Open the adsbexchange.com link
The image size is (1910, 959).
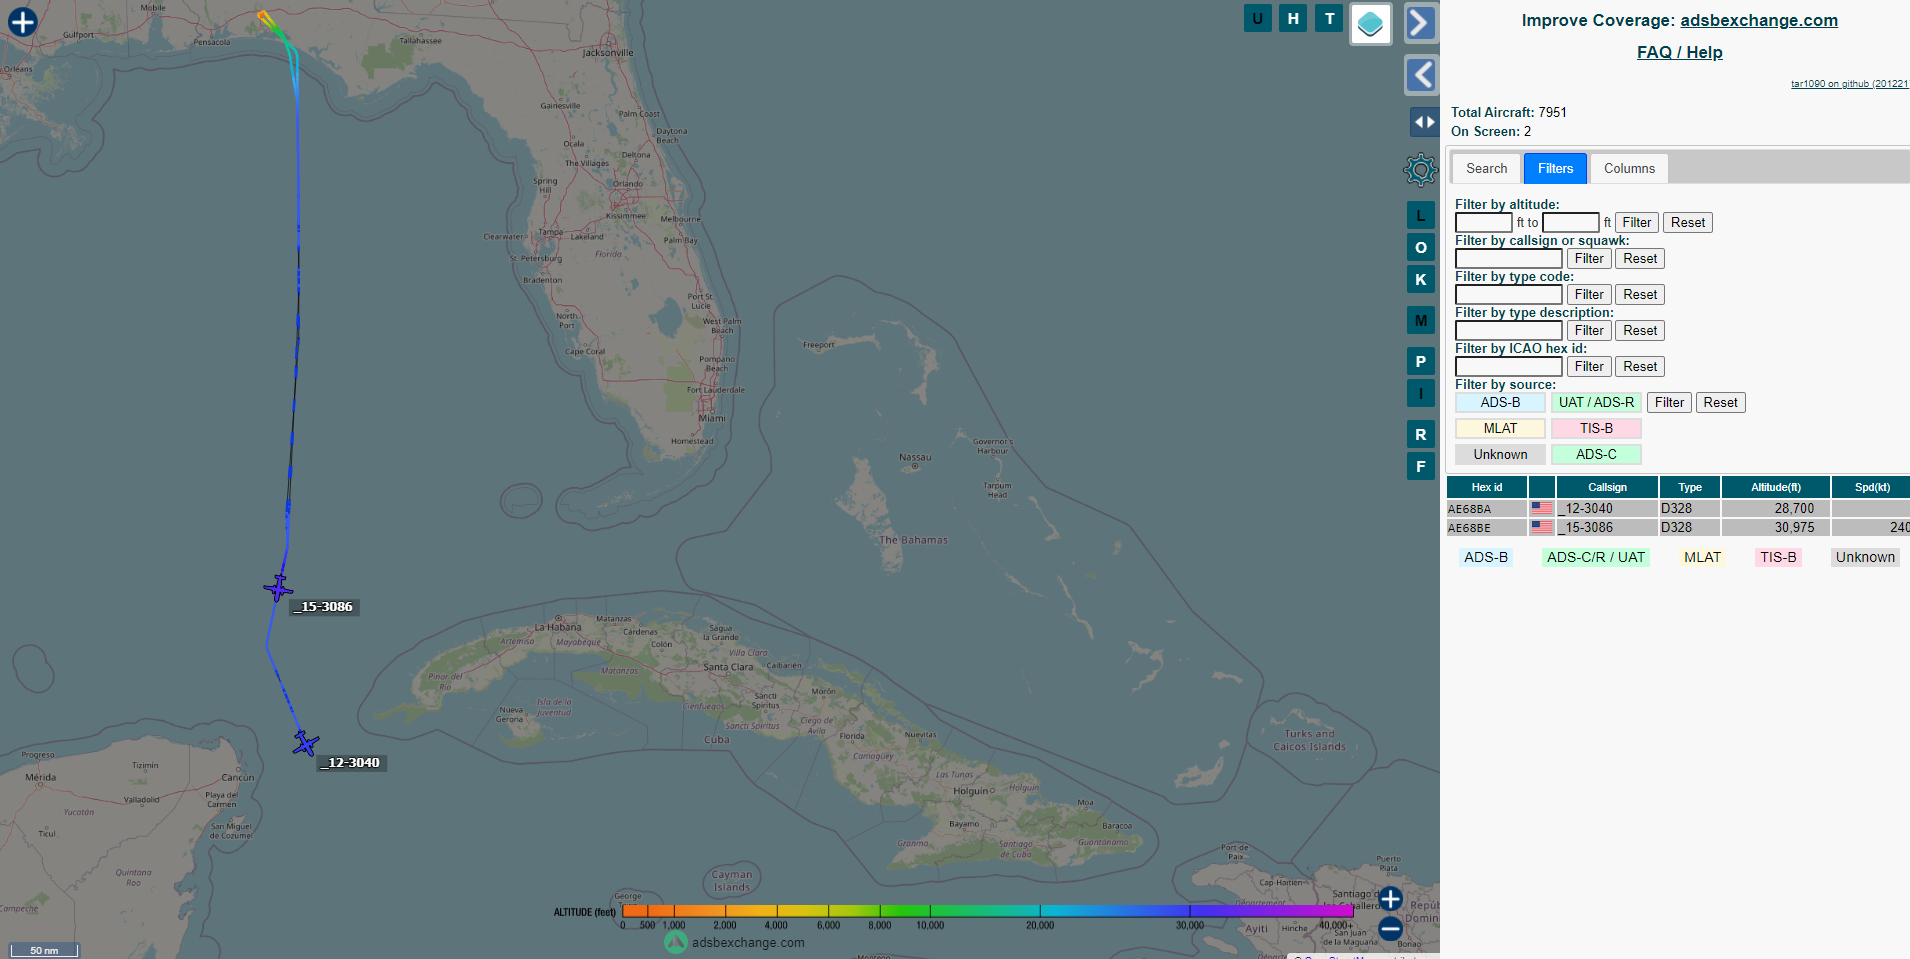point(1759,20)
